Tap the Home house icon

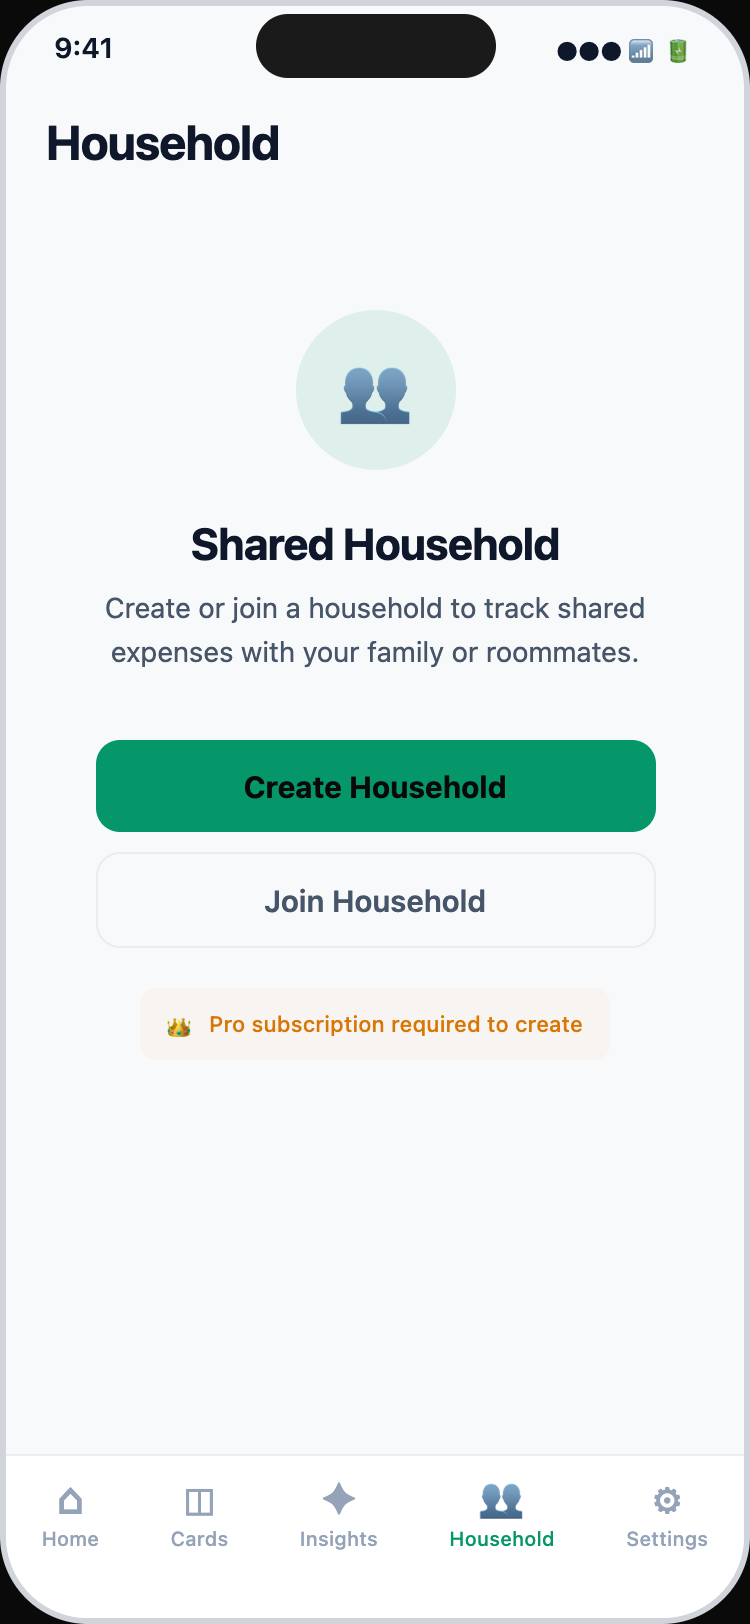(x=70, y=1500)
